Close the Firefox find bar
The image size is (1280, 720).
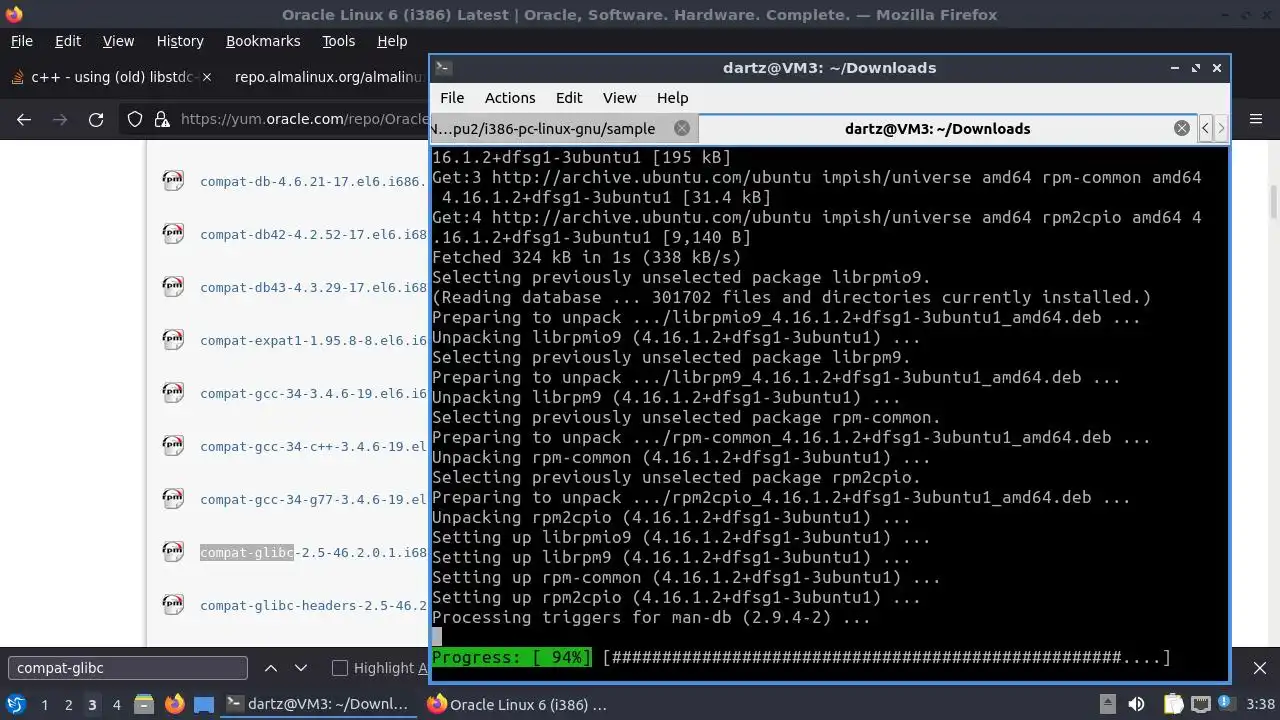[1260, 668]
